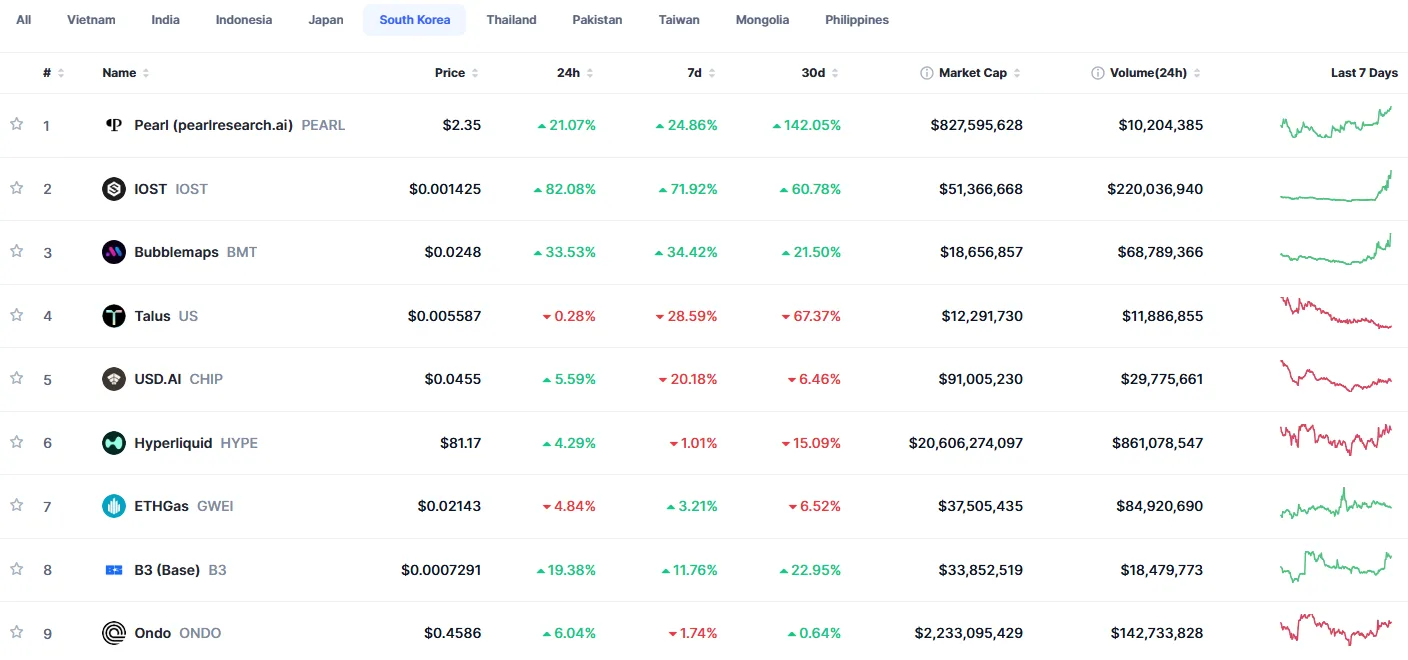Viewport: 1408px width, 660px height.
Task: Open the USD.AI coin page
Action: (x=158, y=379)
